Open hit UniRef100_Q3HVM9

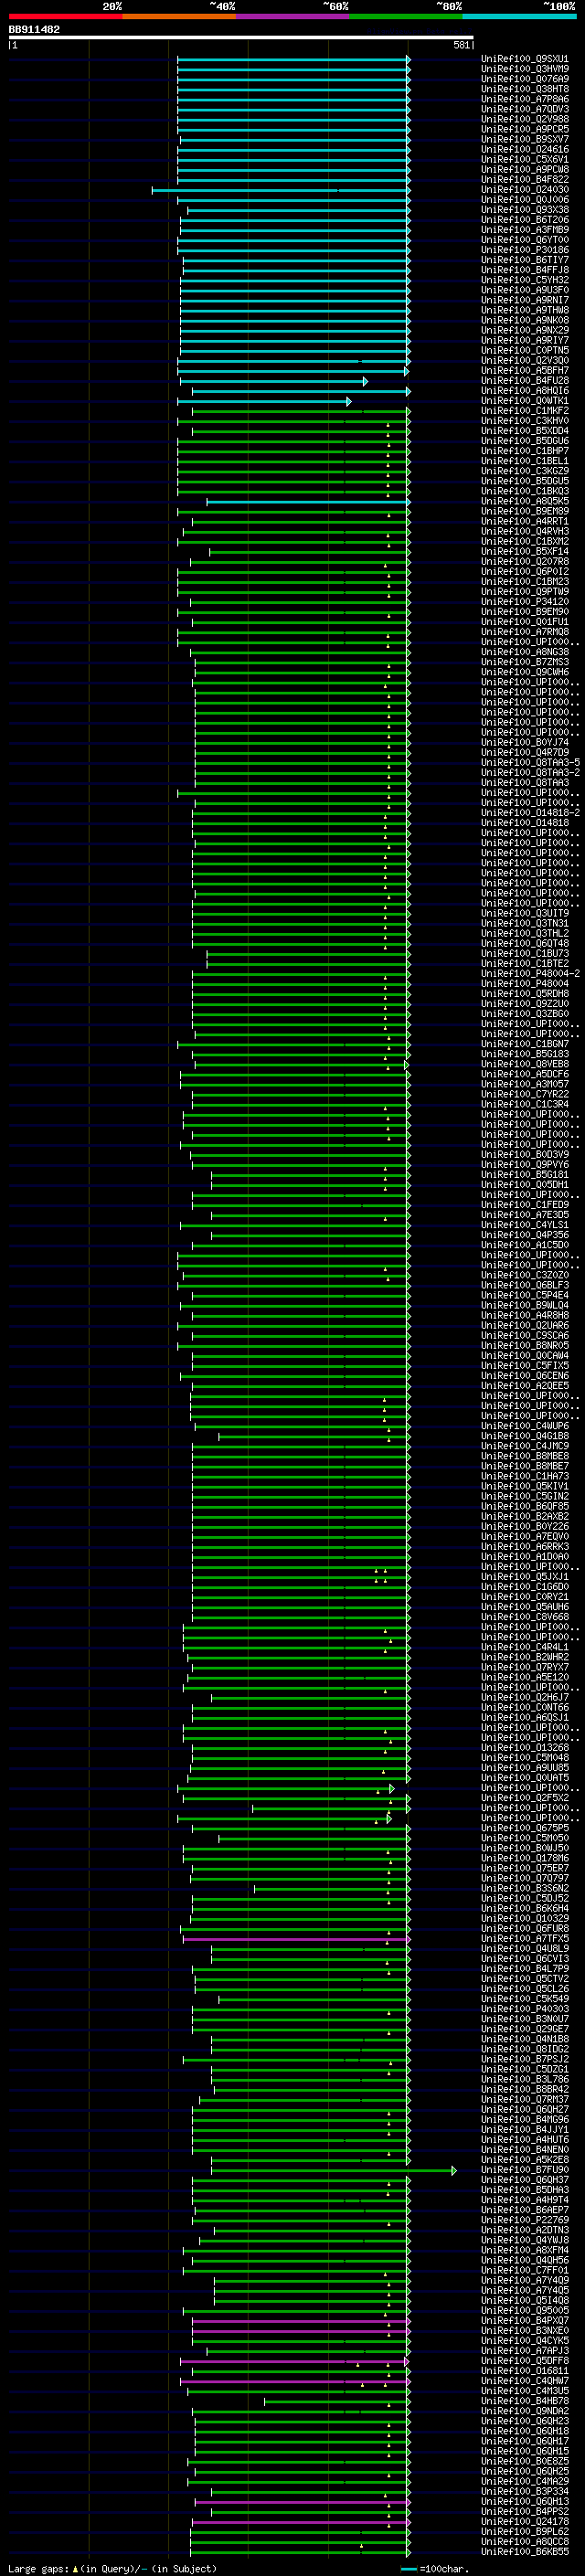525,69
